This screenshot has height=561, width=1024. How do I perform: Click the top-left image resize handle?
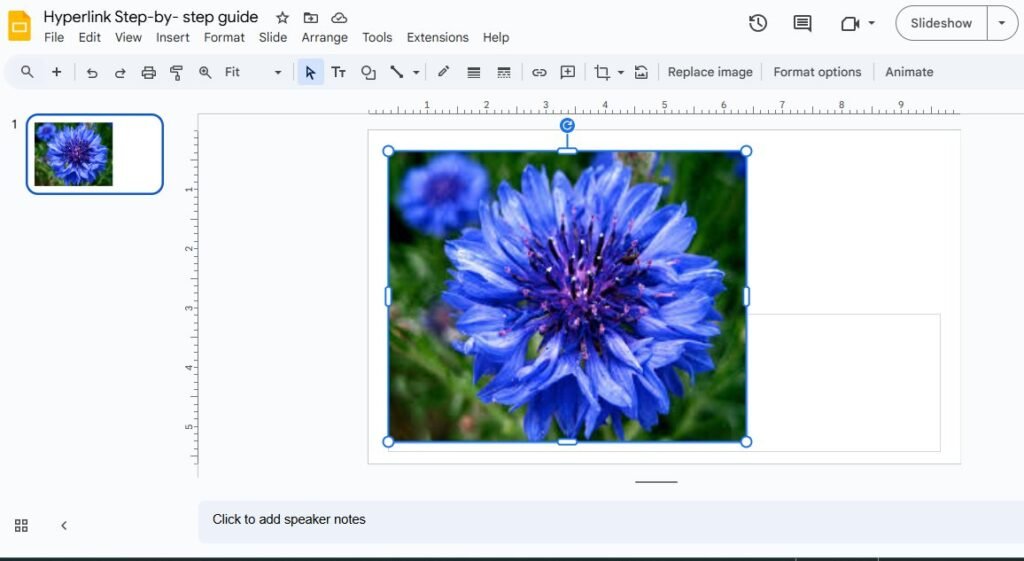388,152
